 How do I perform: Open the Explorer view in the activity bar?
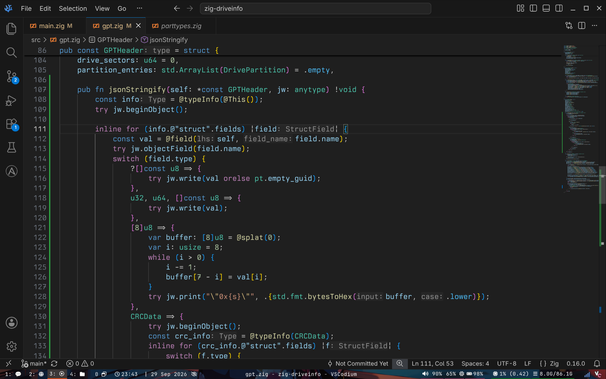click(x=11, y=29)
